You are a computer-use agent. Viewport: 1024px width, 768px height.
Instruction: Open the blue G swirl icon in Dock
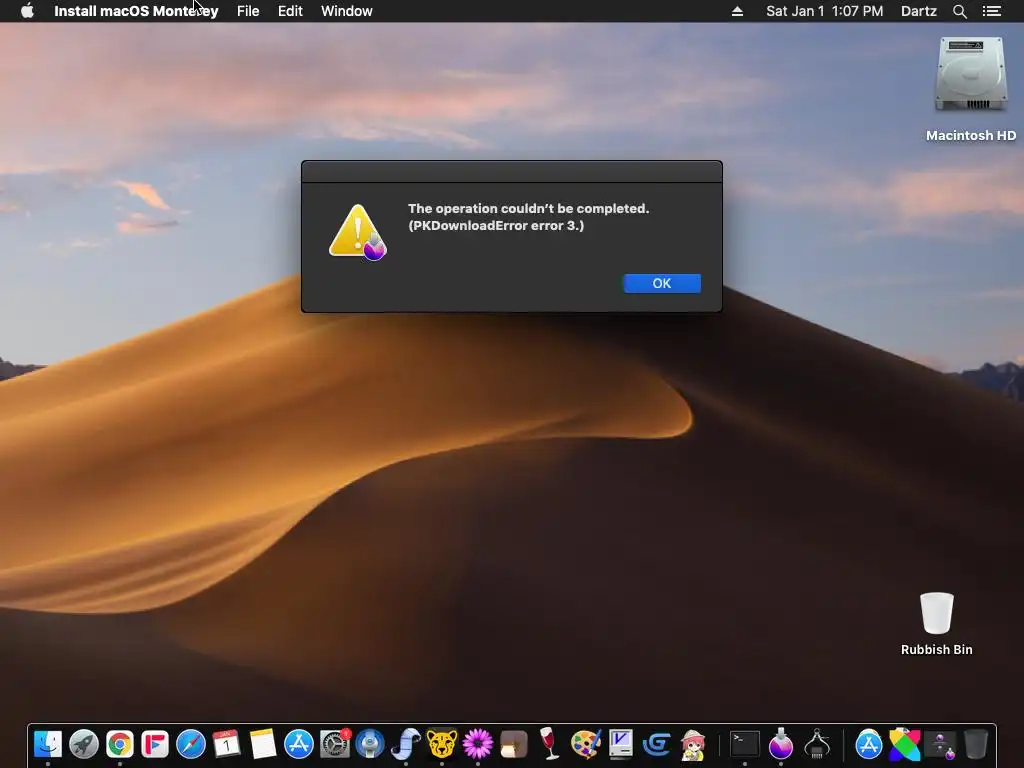(656, 744)
